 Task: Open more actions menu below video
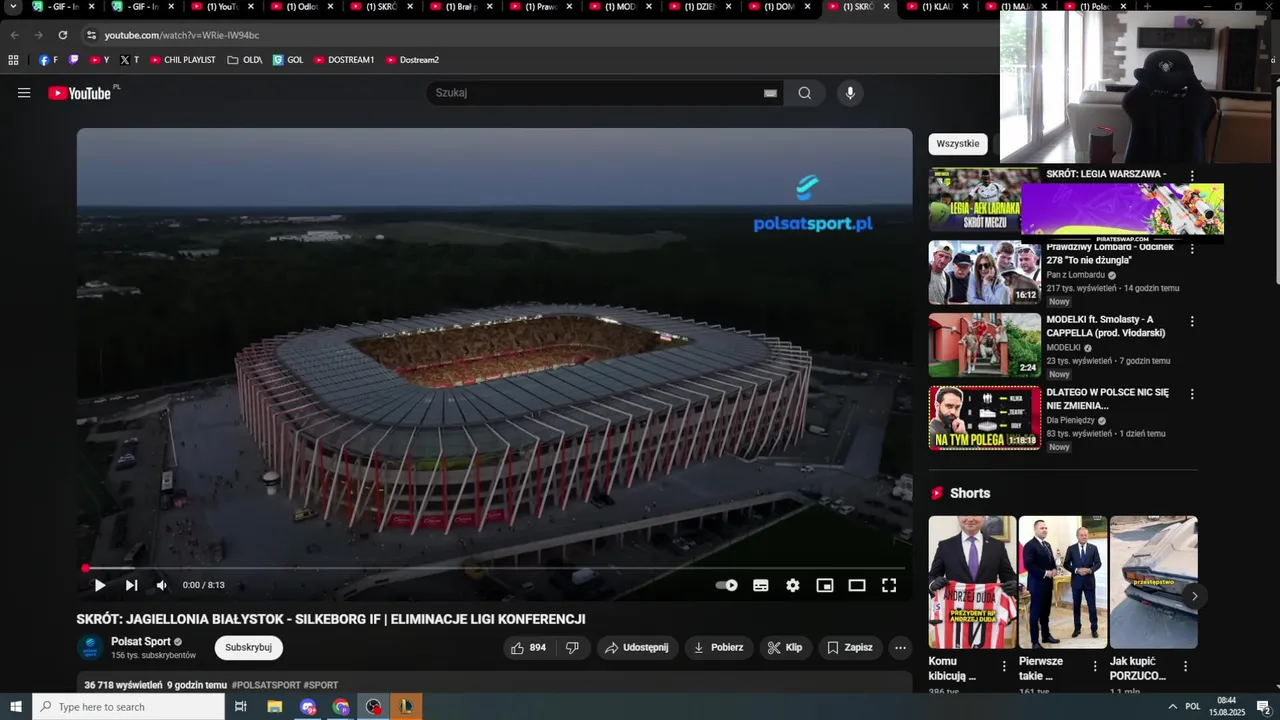coord(900,647)
